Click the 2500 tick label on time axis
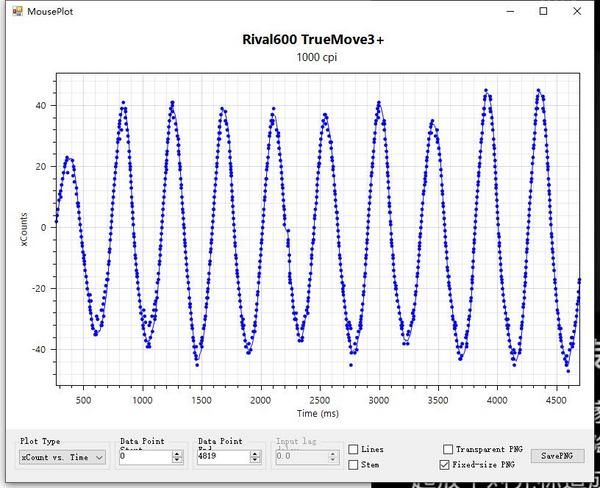This screenshot has height=488, width=600. click(x=320, y=400)
